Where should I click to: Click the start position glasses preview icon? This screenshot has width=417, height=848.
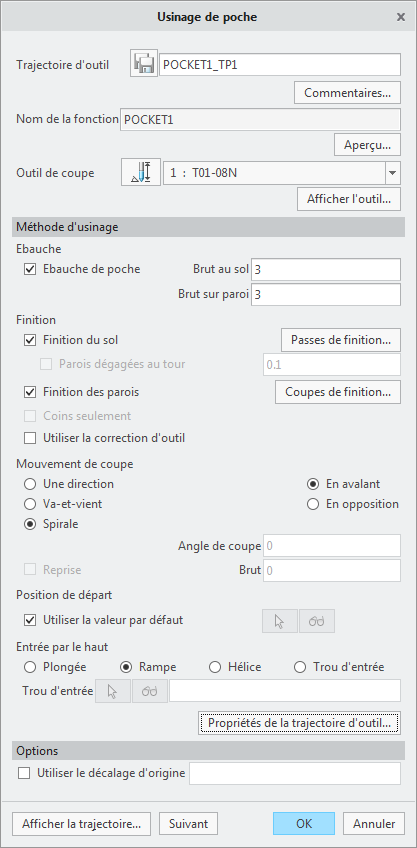pyautogui.click(x=316, y=621)
